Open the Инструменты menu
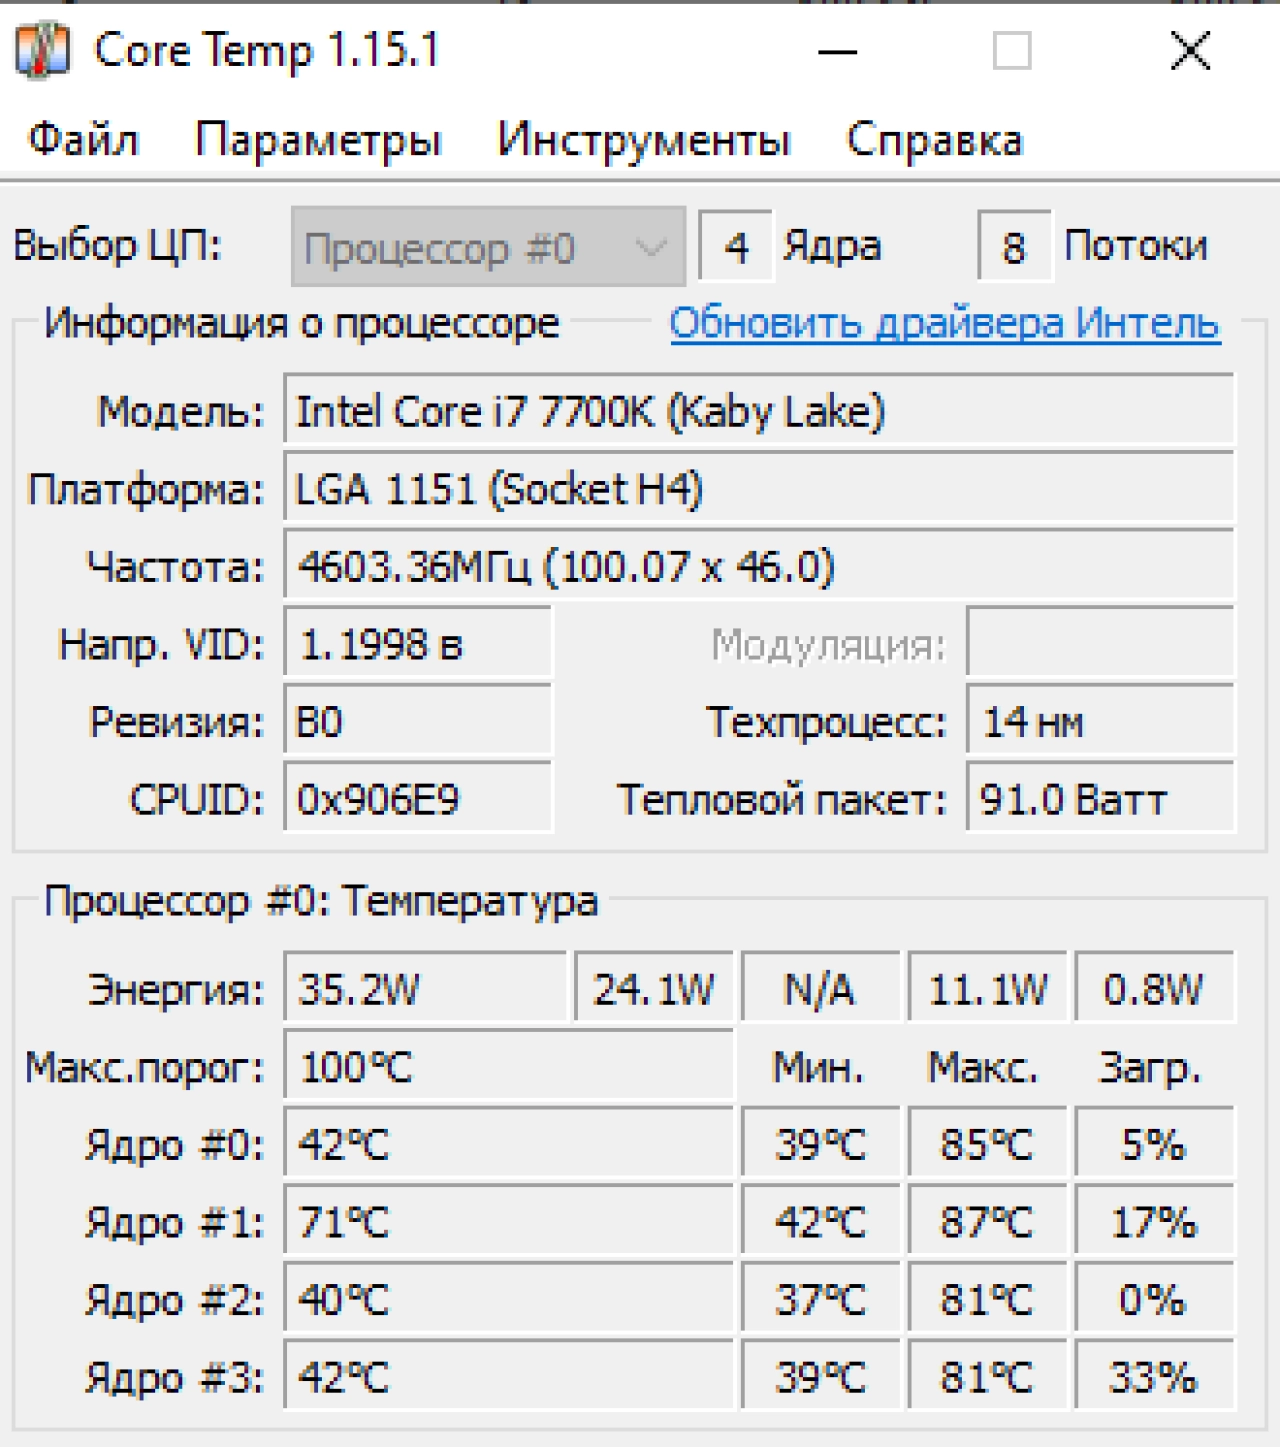 (643, 139)
